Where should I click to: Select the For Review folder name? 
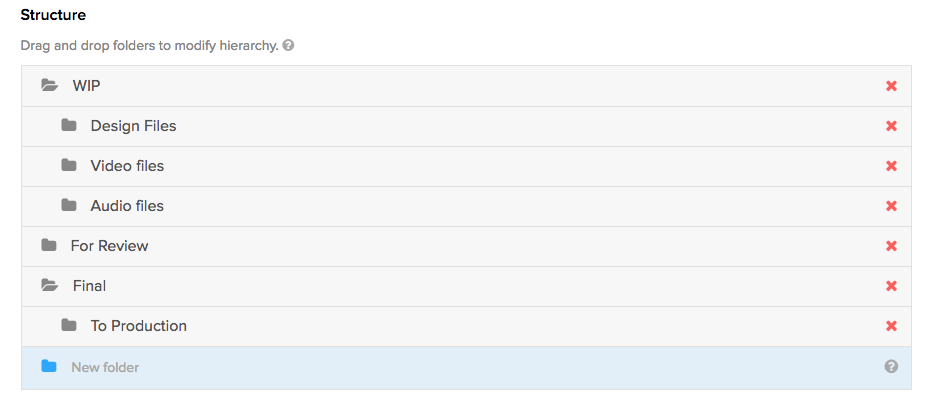(x=110, y=246)
